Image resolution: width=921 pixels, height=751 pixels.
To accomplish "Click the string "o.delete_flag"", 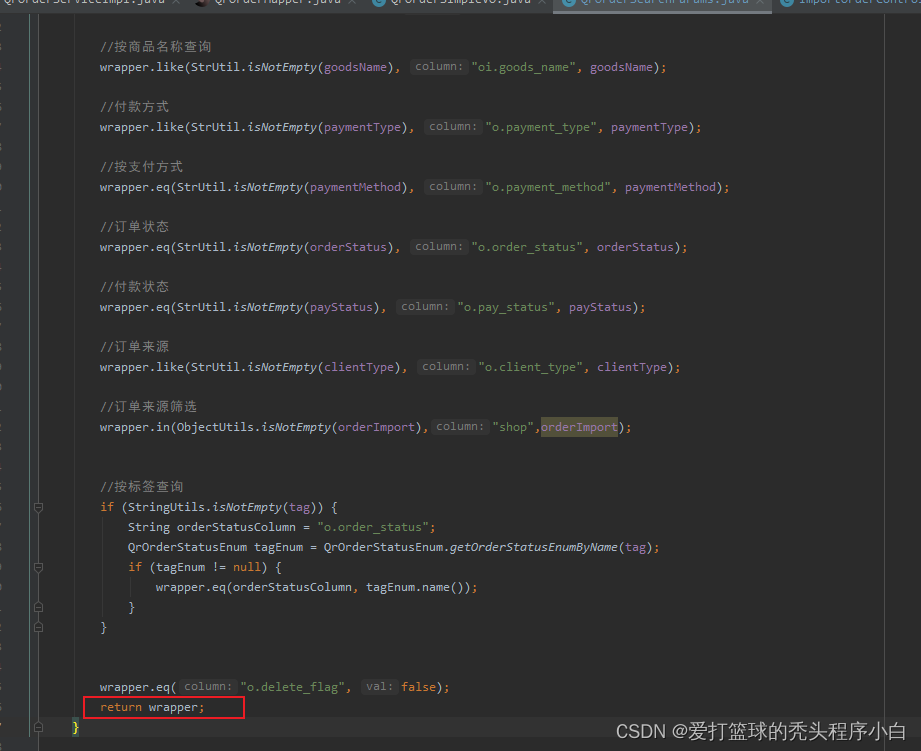I will coord(292,687).
